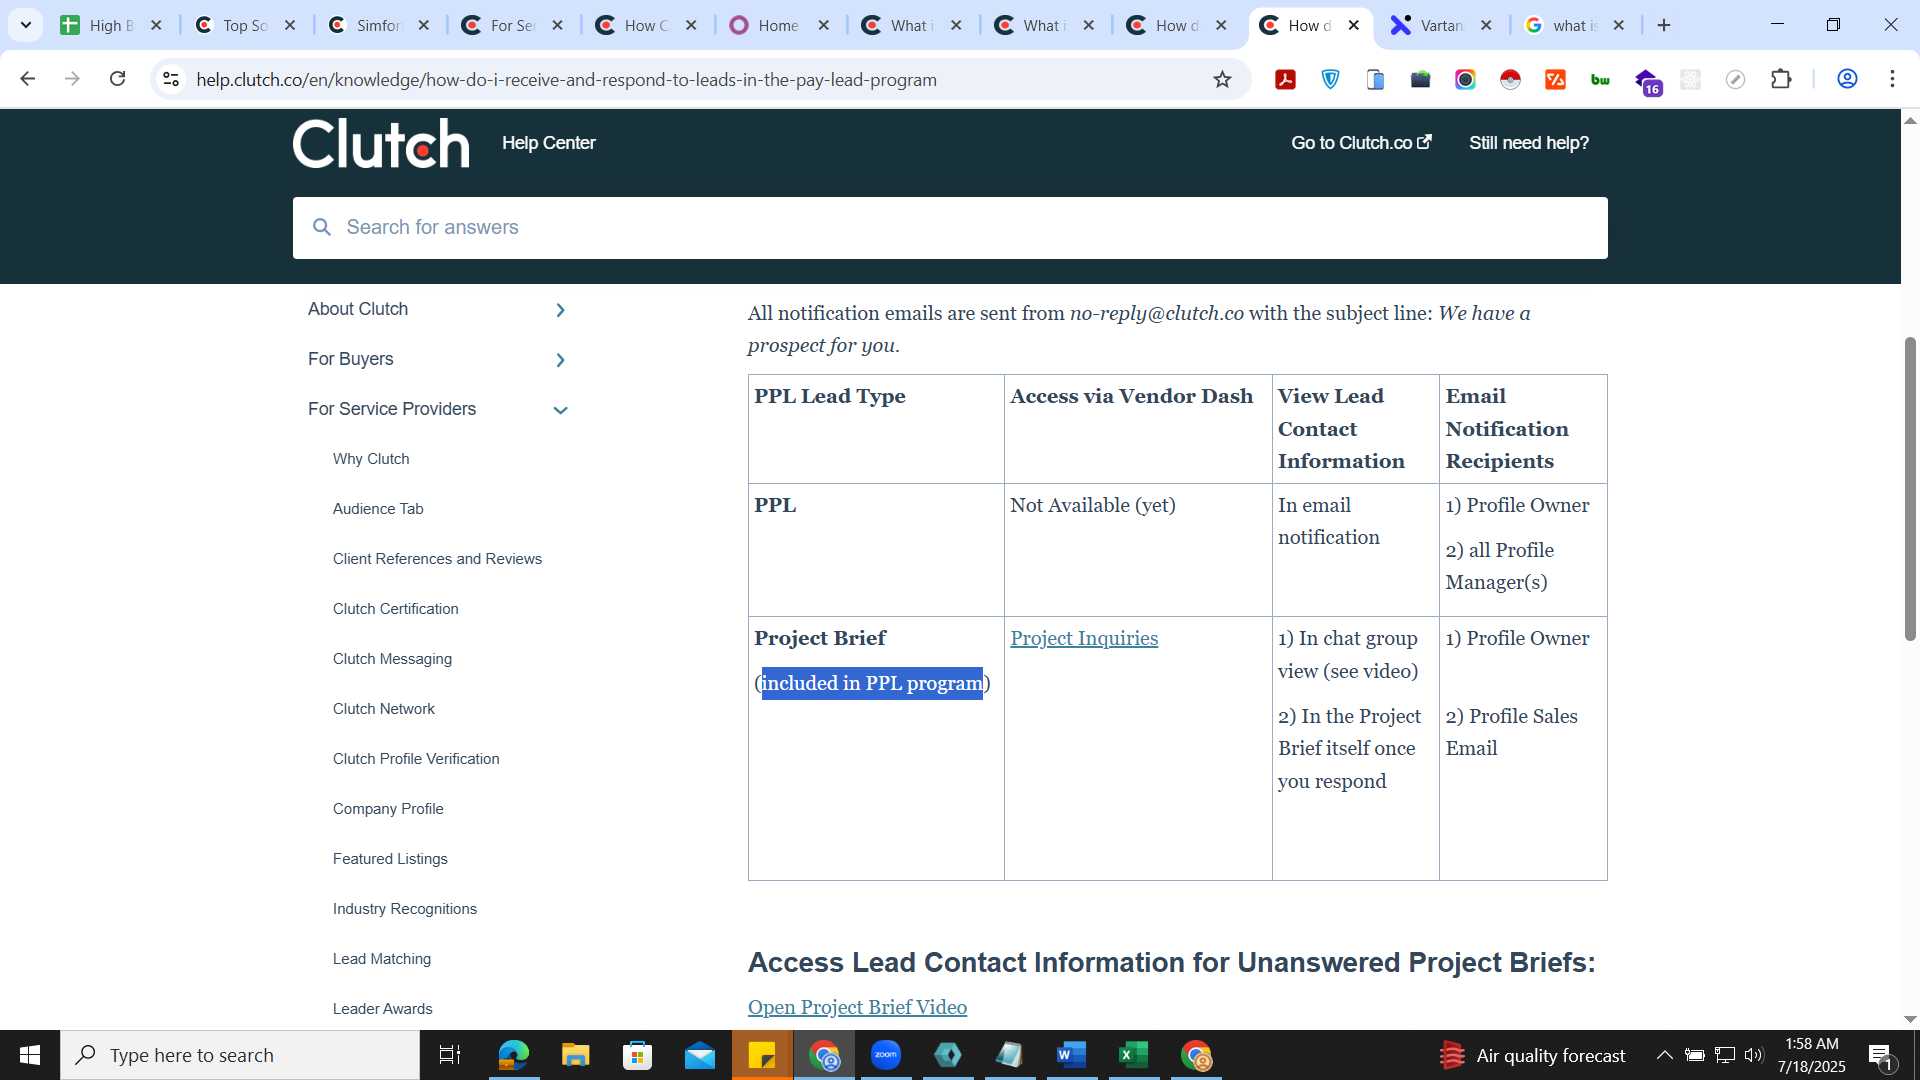Open Zoom from taskbar
The height and width of the screenshot is (1080, 1920).
pos(886,1055)
